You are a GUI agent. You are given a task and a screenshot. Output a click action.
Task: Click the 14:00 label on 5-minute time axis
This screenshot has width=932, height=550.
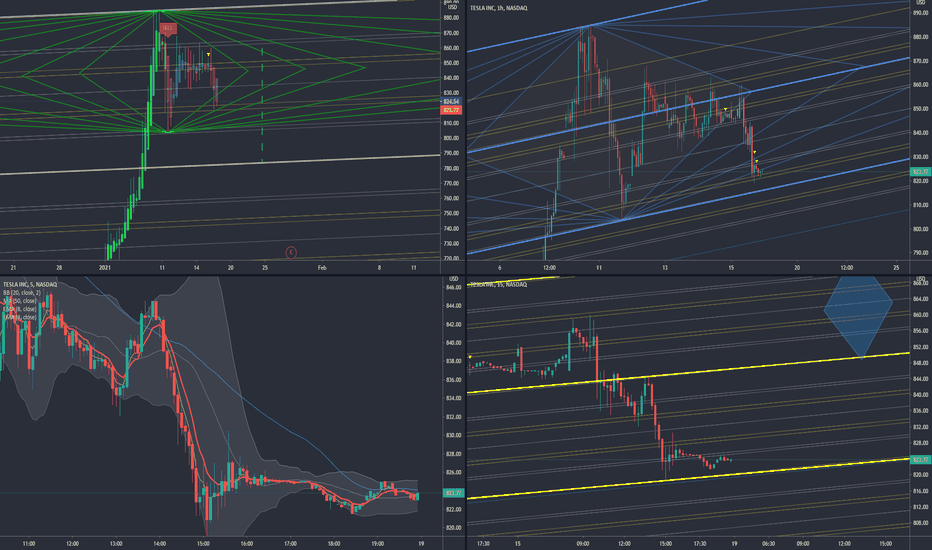click(159, 543)
